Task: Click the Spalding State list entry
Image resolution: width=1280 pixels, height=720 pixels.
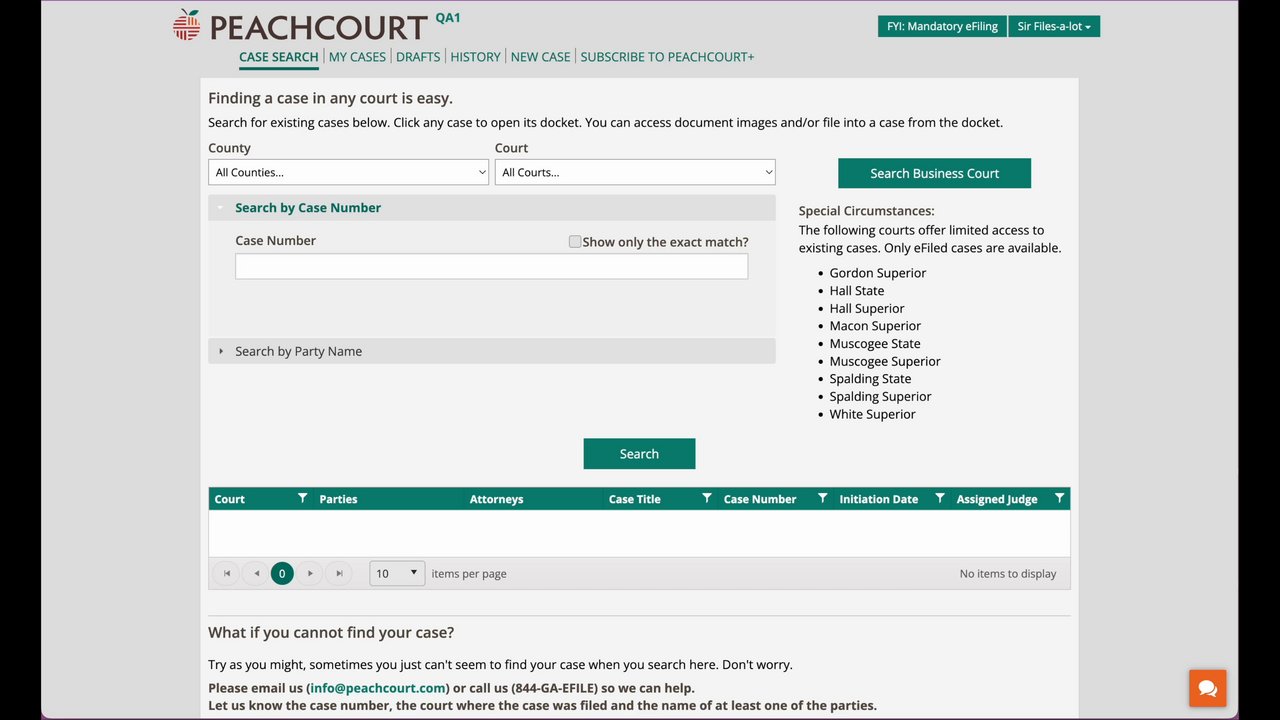Action: pos(870,379)
